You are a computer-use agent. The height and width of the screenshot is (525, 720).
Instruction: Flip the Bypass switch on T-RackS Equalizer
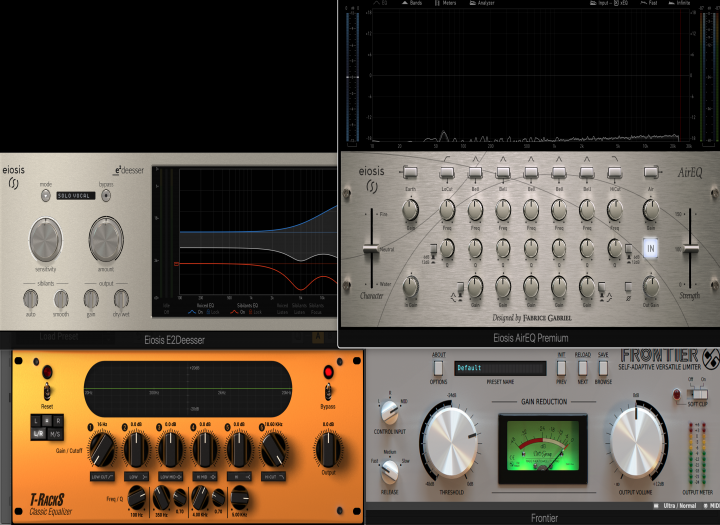pos(328,391)
